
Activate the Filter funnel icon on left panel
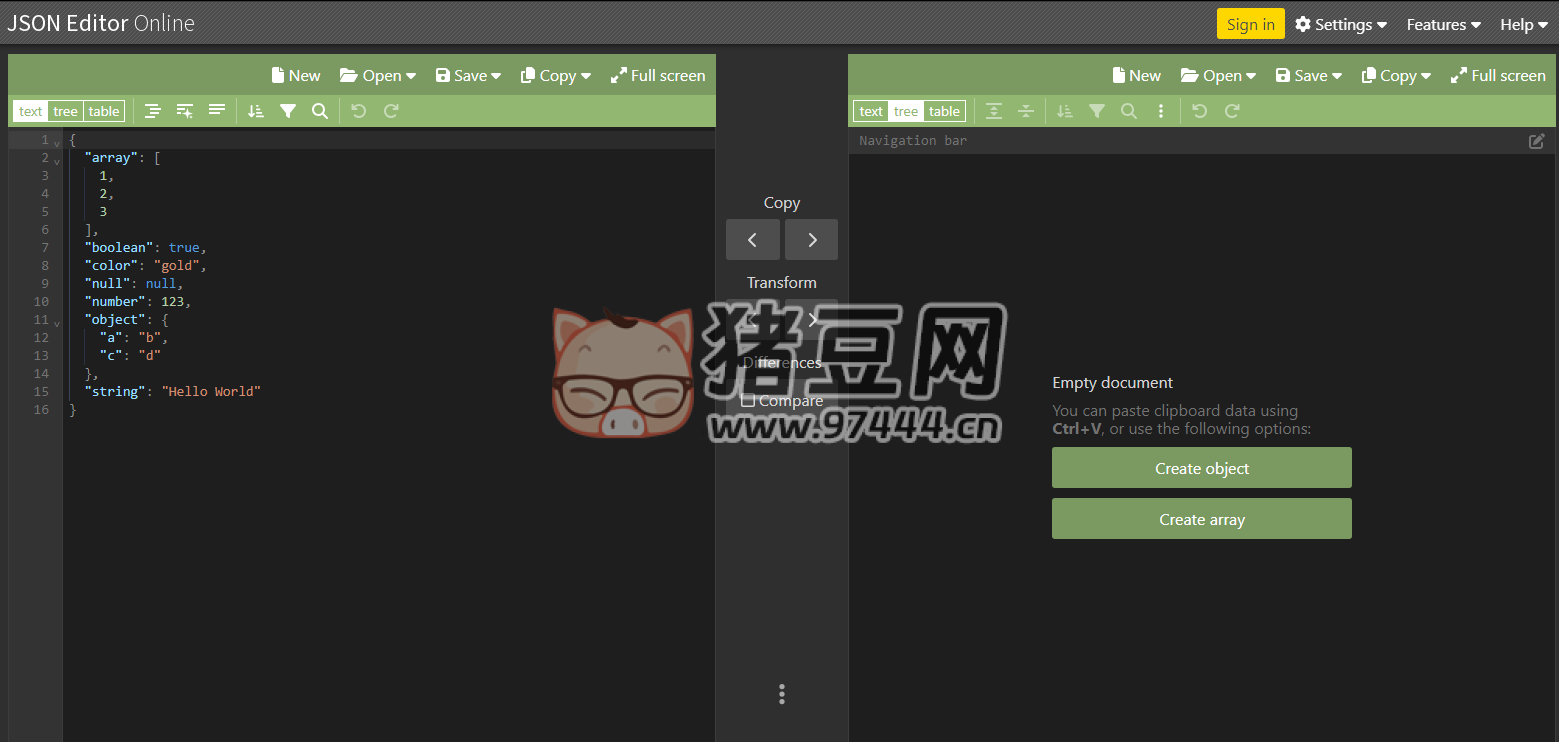288,110
